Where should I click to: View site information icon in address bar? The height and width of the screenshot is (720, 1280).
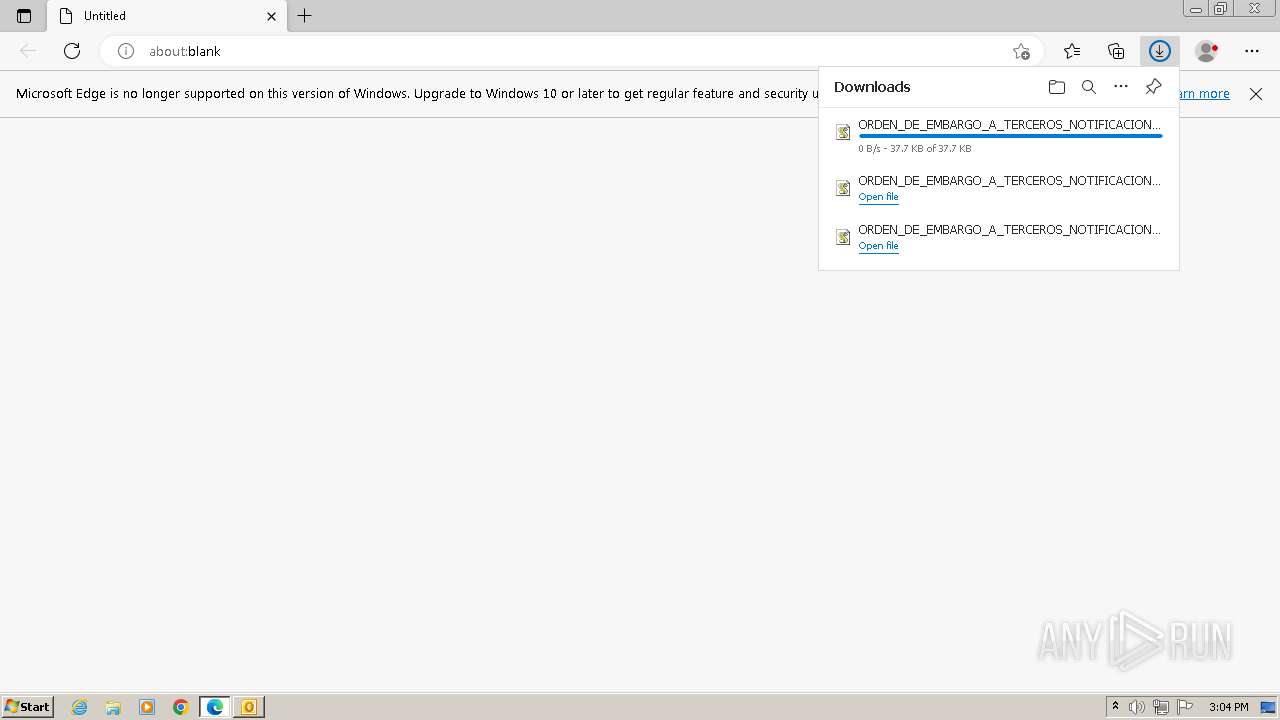click(x=126, y=51)
